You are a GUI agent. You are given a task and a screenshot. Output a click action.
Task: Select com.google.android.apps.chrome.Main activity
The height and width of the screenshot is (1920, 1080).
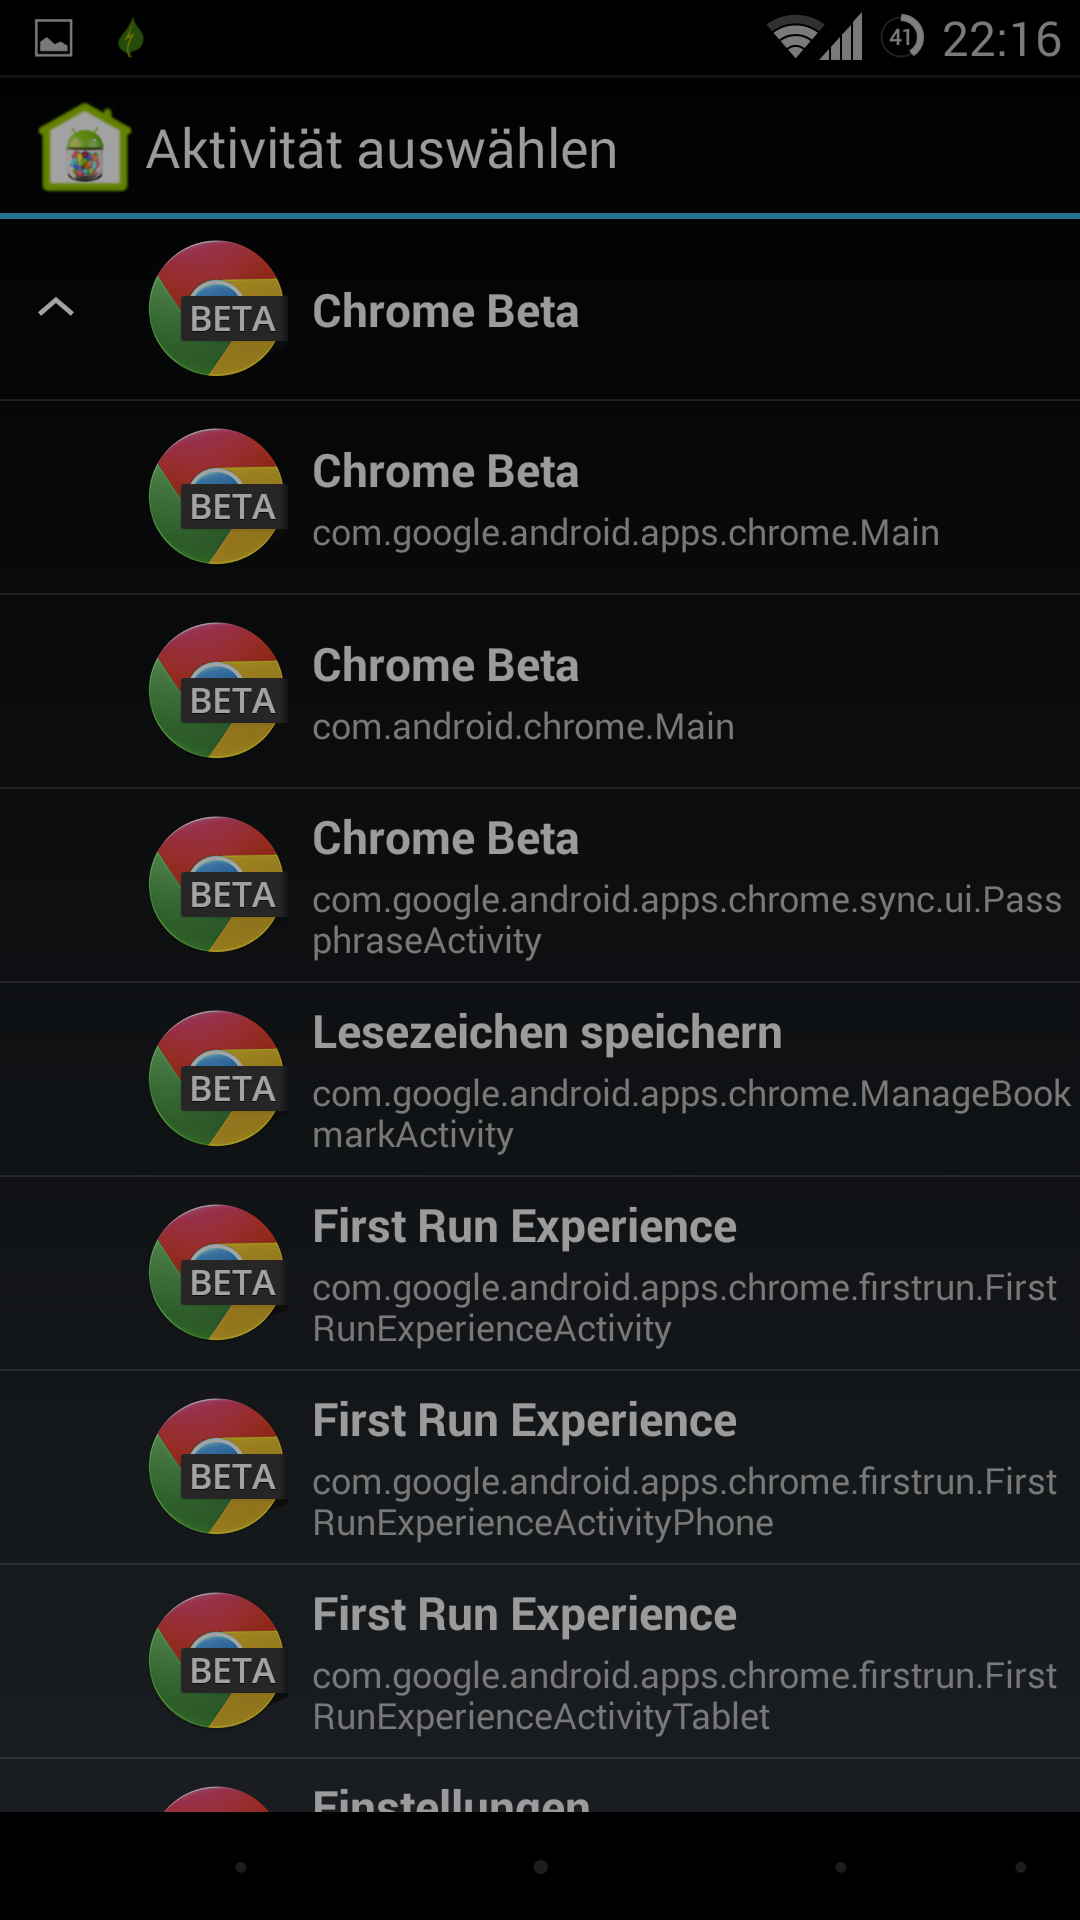coord(540,498)
